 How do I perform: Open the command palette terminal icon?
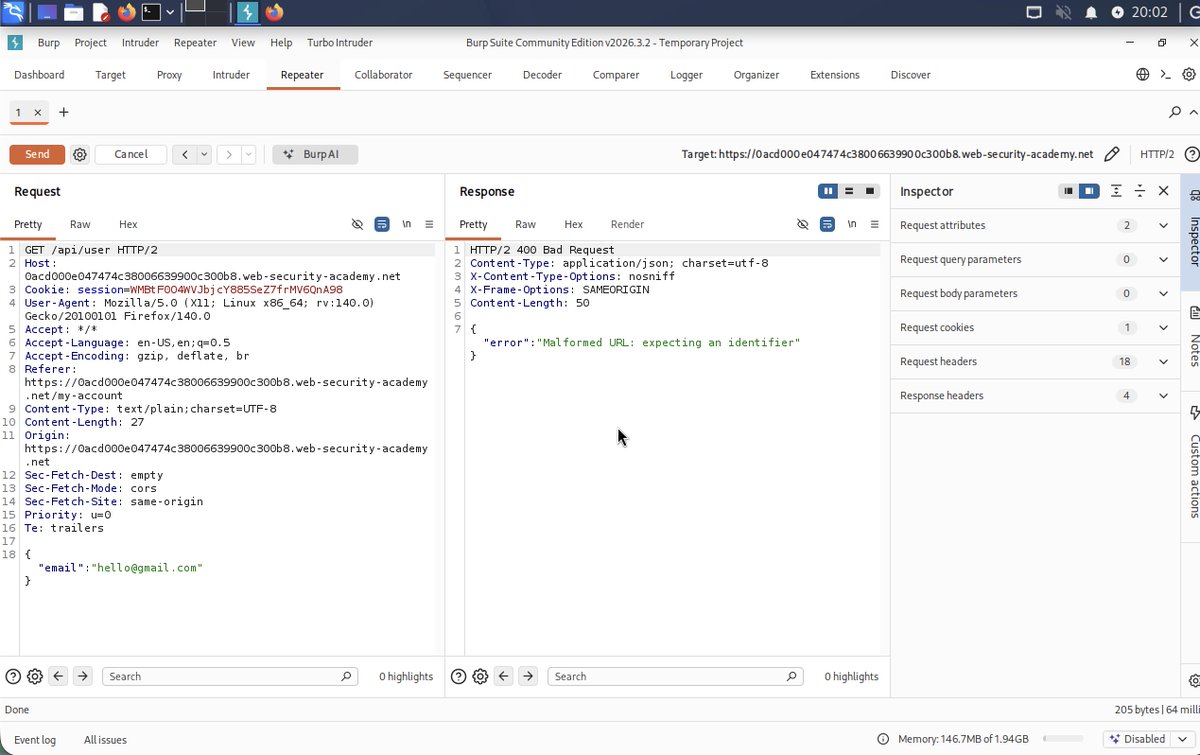click(1166, 75)
